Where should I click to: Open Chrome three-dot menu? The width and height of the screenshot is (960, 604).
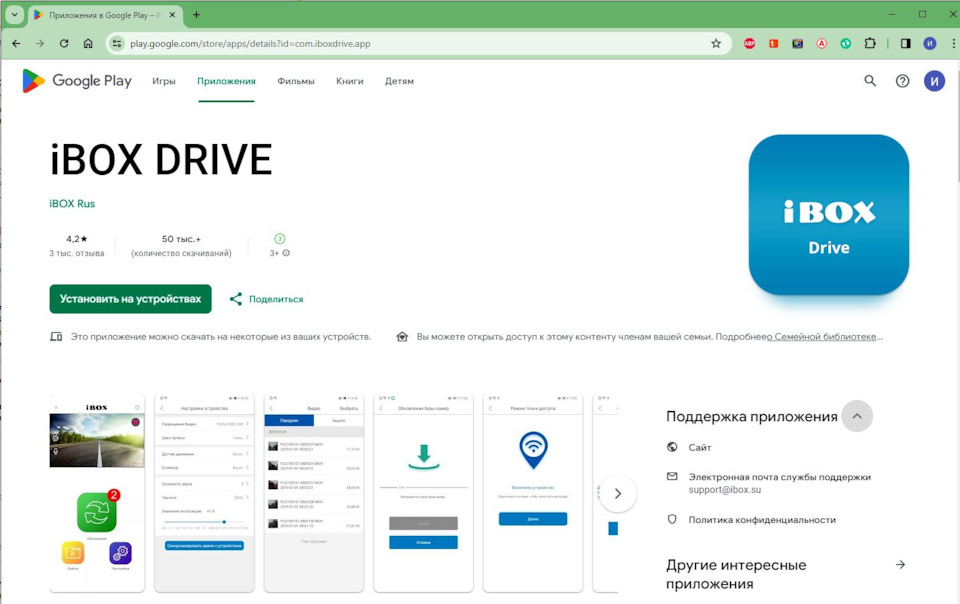click(953, 43)
